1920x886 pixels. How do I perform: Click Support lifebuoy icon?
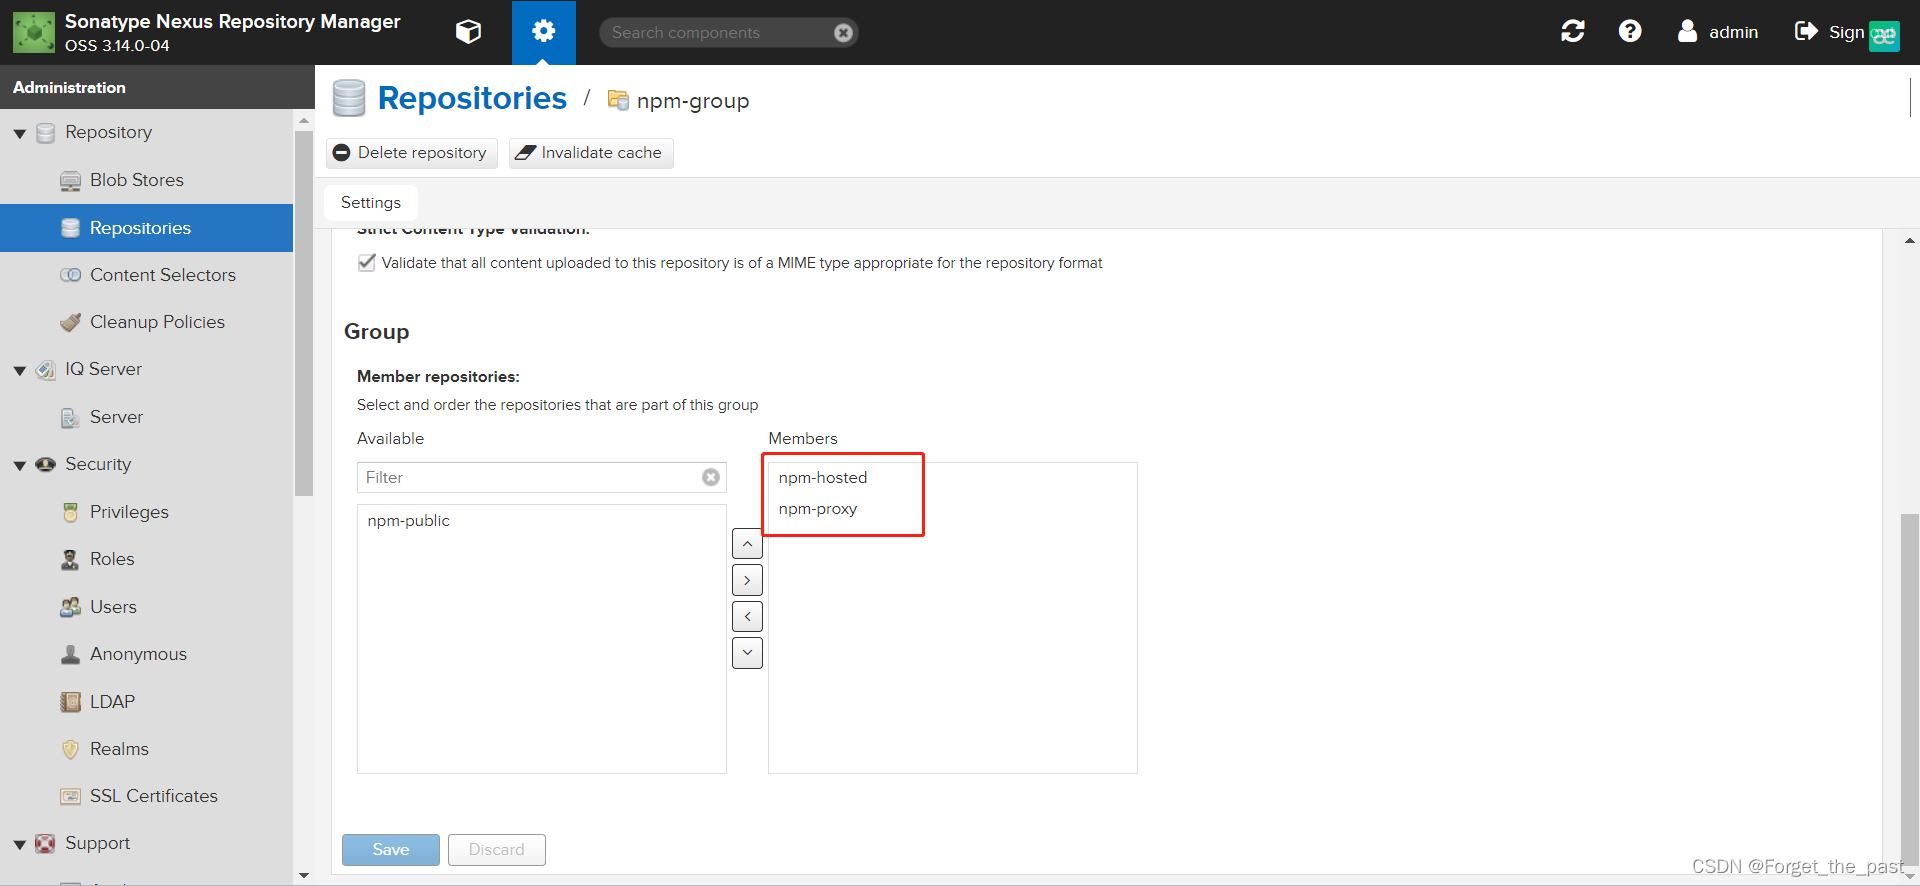pos(45,844)
